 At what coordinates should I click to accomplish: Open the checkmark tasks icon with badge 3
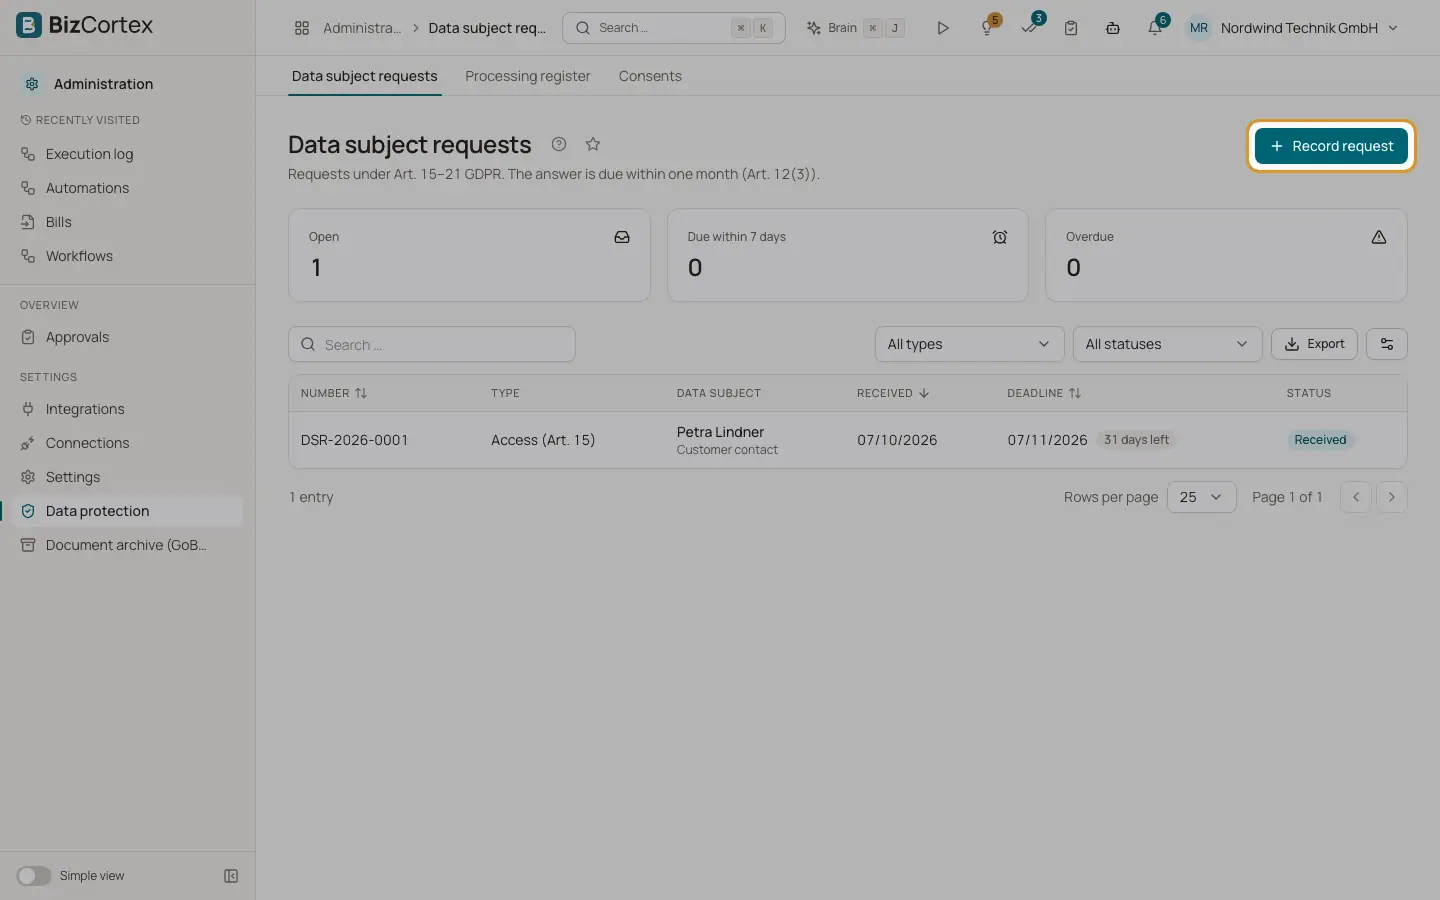(1029, 28)
